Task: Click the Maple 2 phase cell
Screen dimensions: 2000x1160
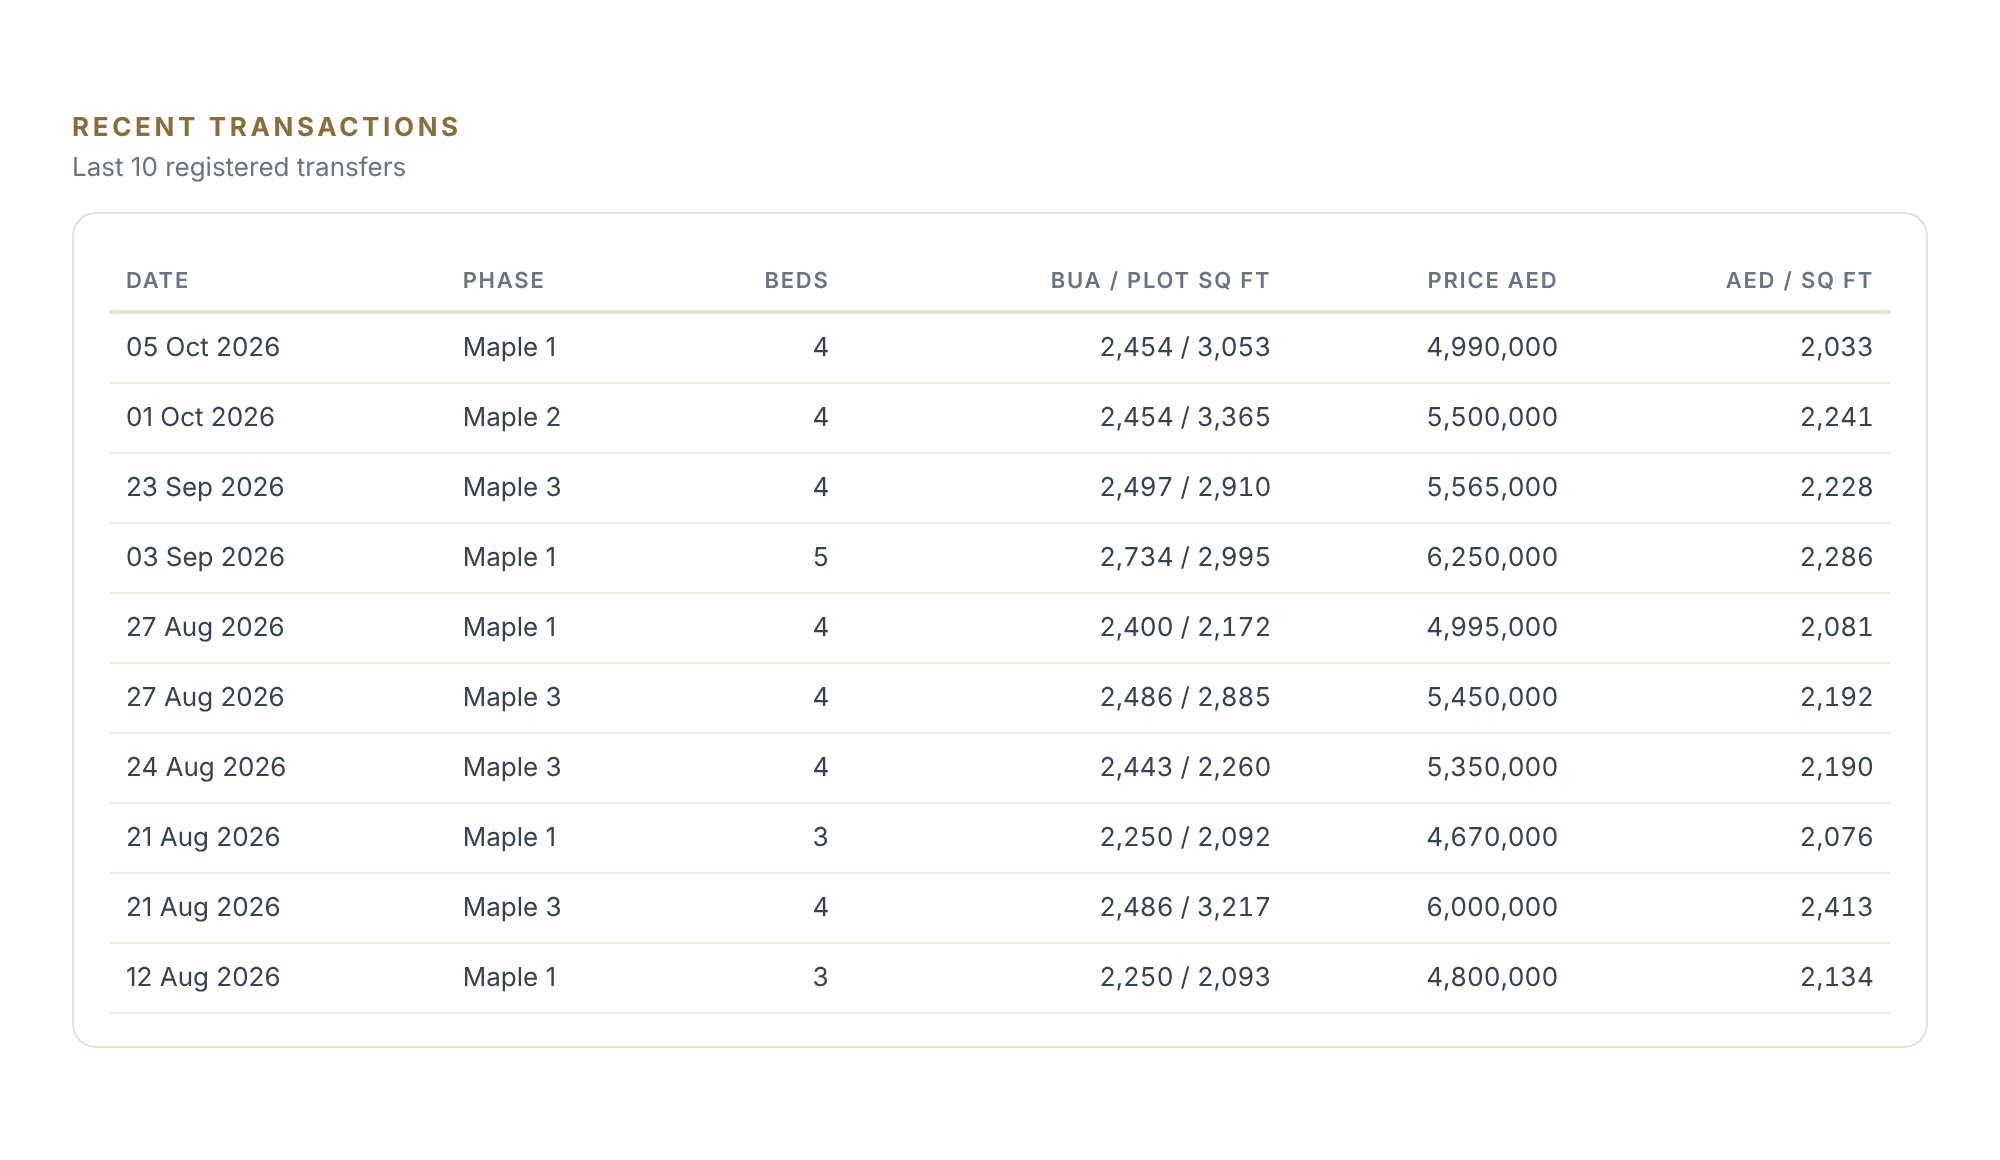Action: coord(512,417)
